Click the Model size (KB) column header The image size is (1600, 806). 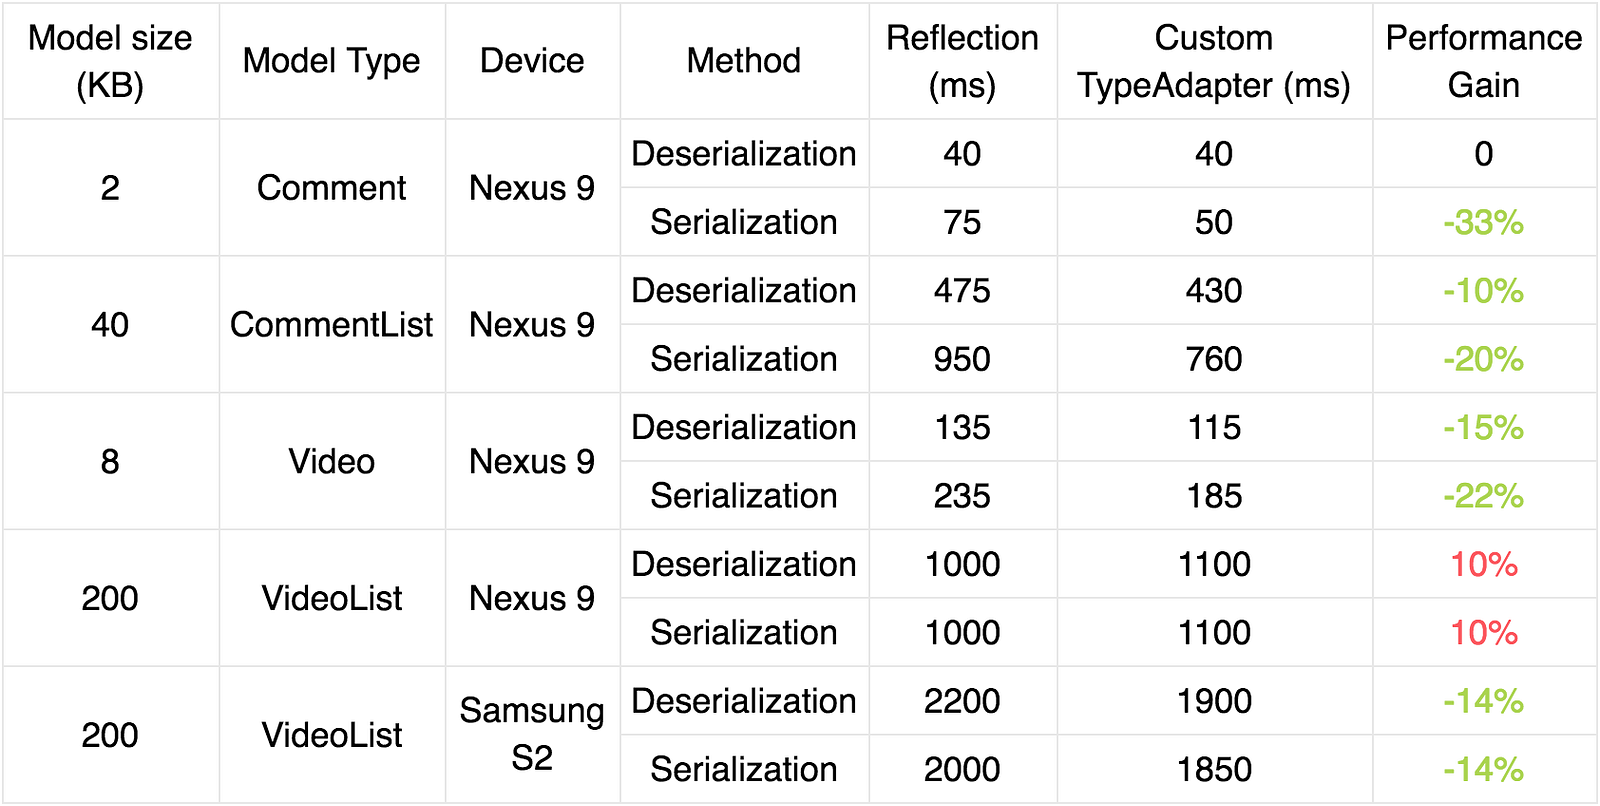110,61
